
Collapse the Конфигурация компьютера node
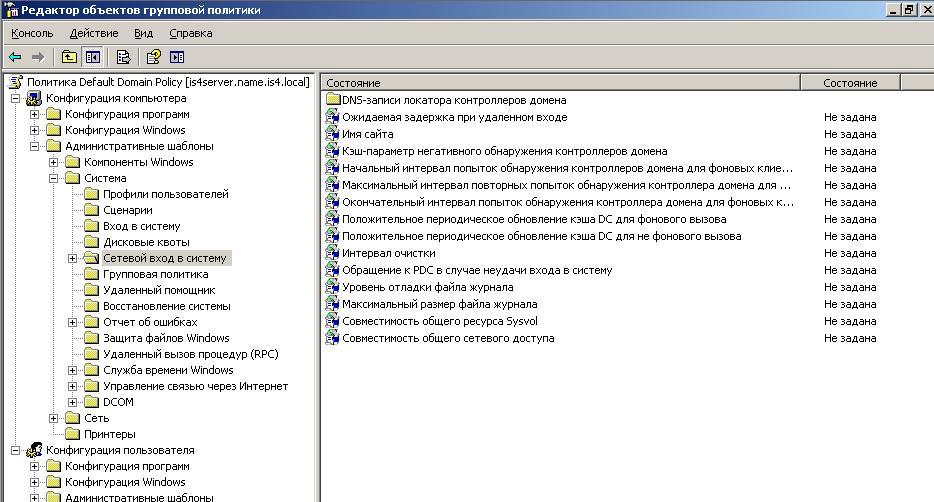(15, 98)
